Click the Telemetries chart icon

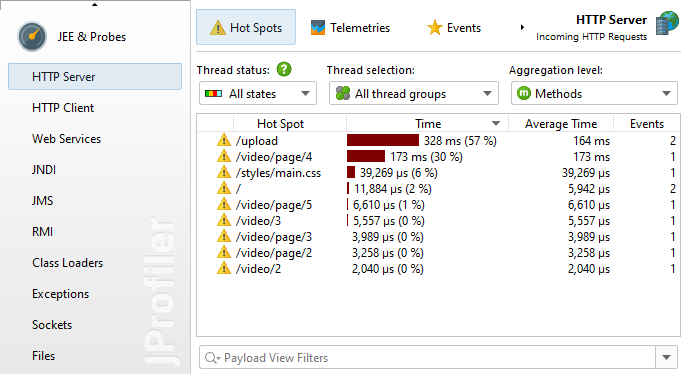(x=318, y=28)
